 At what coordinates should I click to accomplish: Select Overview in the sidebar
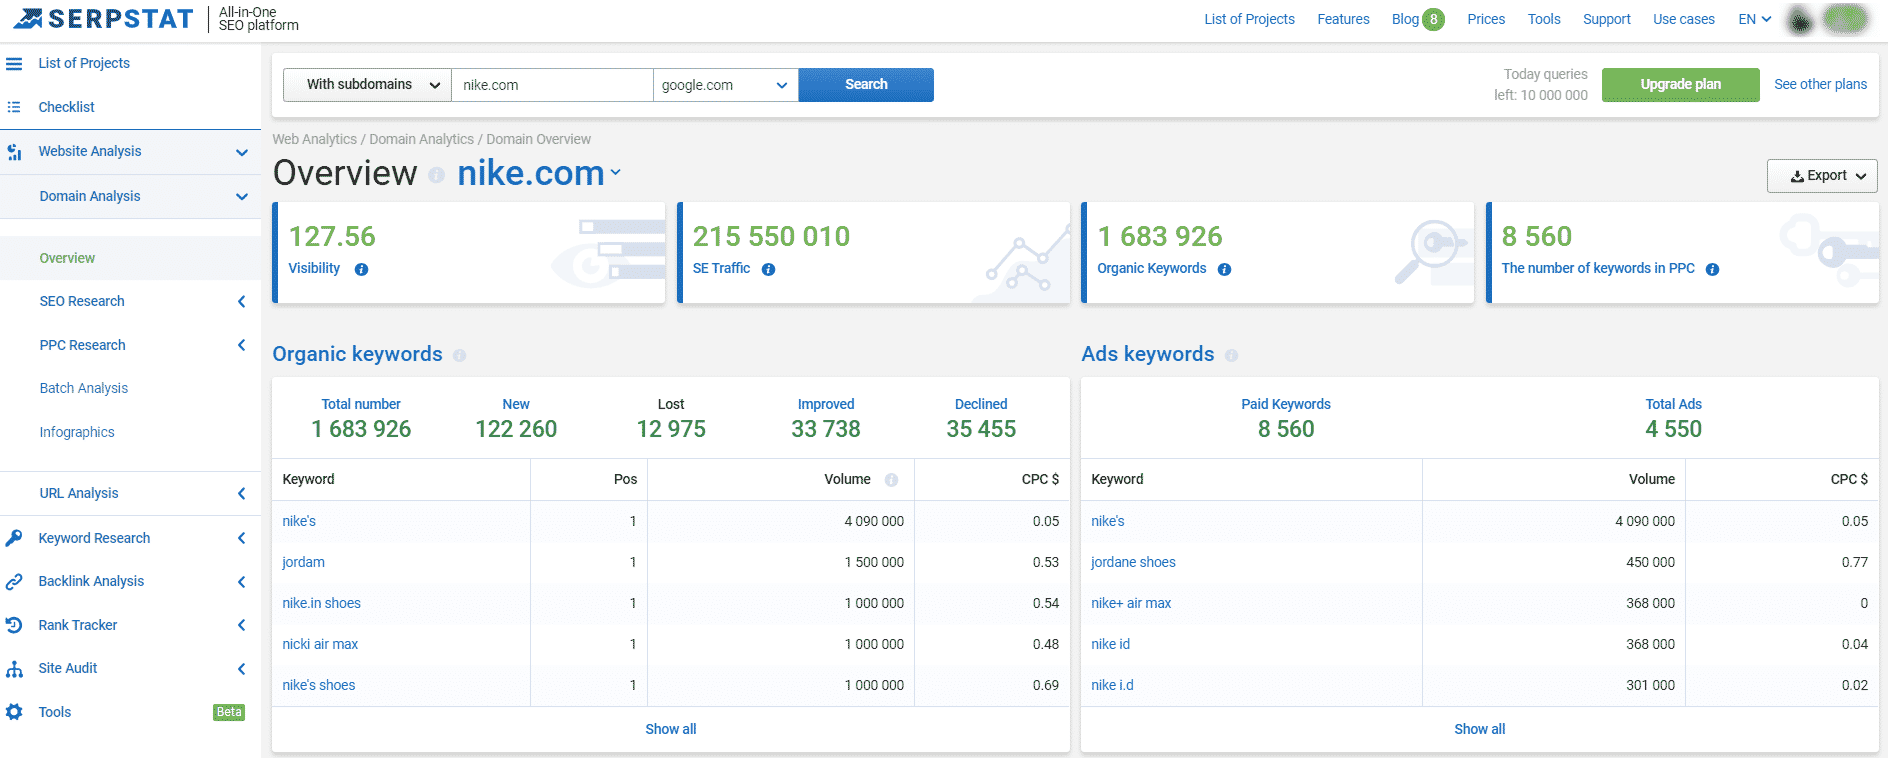pos(67,258)
